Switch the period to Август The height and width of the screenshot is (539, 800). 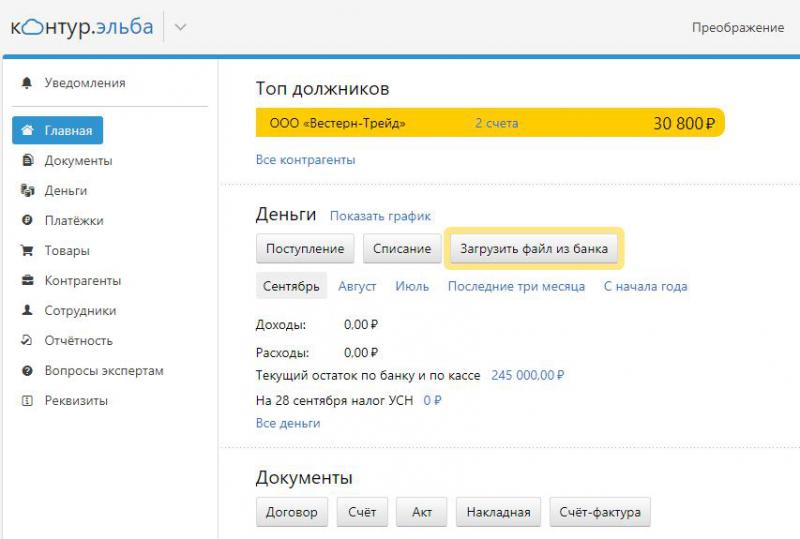click(357, 286)
